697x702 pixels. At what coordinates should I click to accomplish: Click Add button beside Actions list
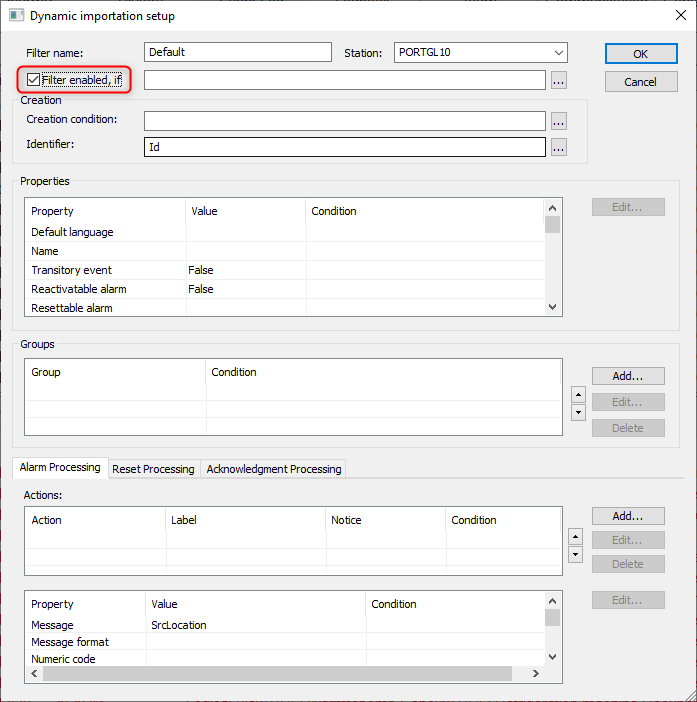[x=628, y=516]
